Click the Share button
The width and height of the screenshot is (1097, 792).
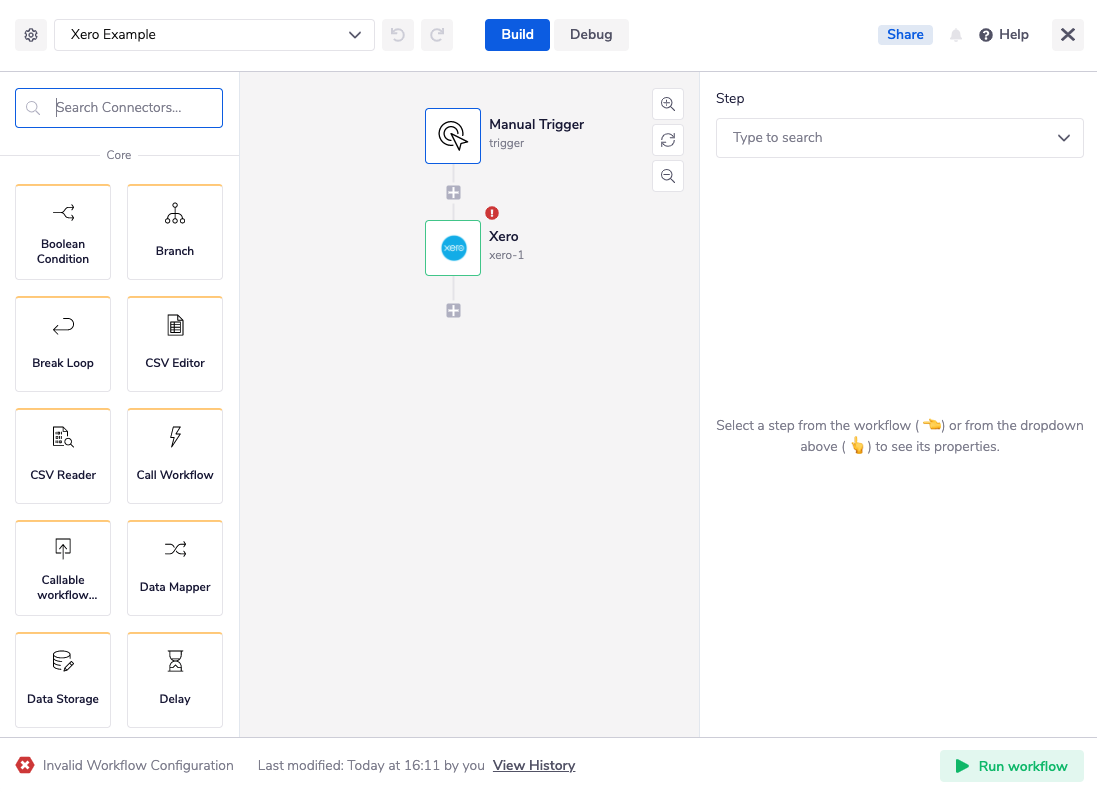pyautogui.click(x=904, y=34)
